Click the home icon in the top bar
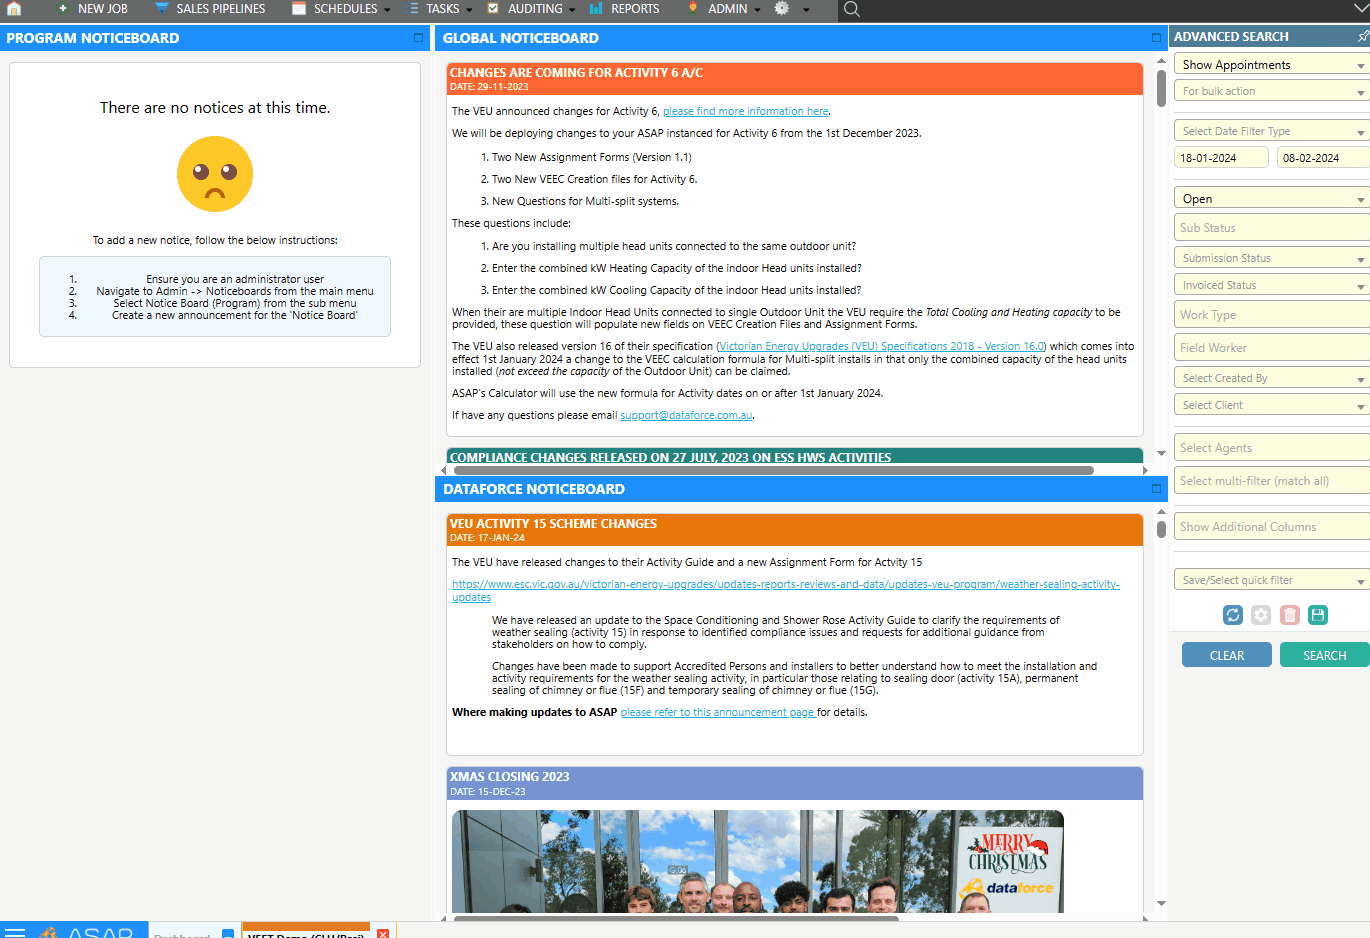 click(x=13, y=11)
